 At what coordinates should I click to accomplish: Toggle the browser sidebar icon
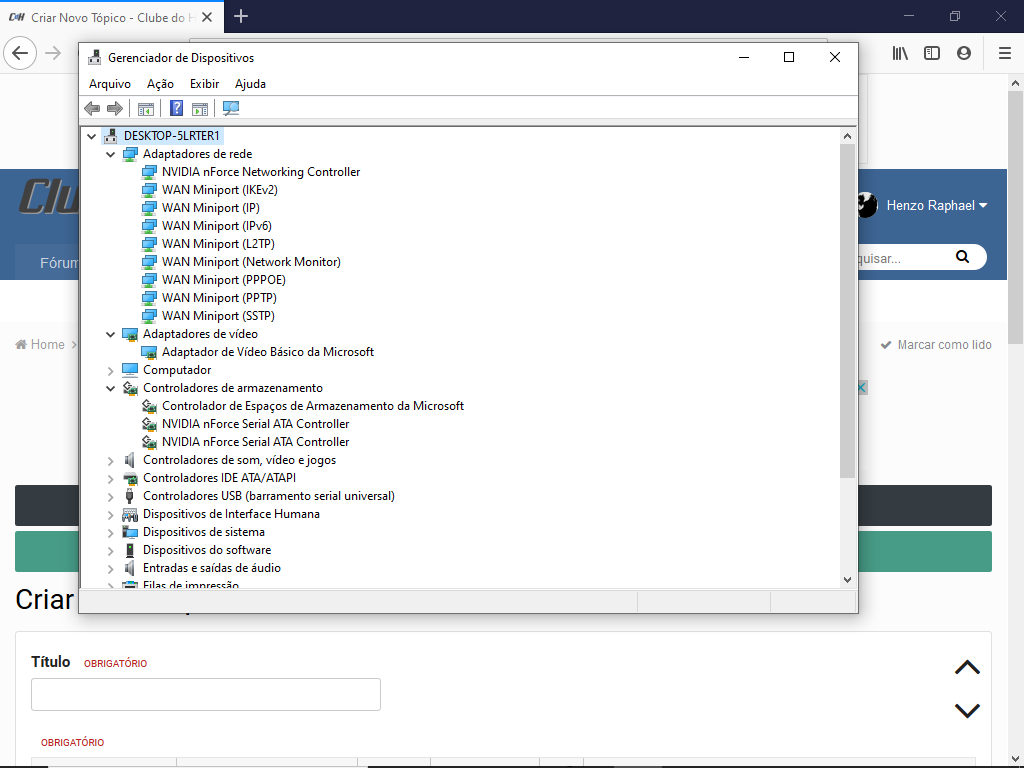[x=932, y=54]
